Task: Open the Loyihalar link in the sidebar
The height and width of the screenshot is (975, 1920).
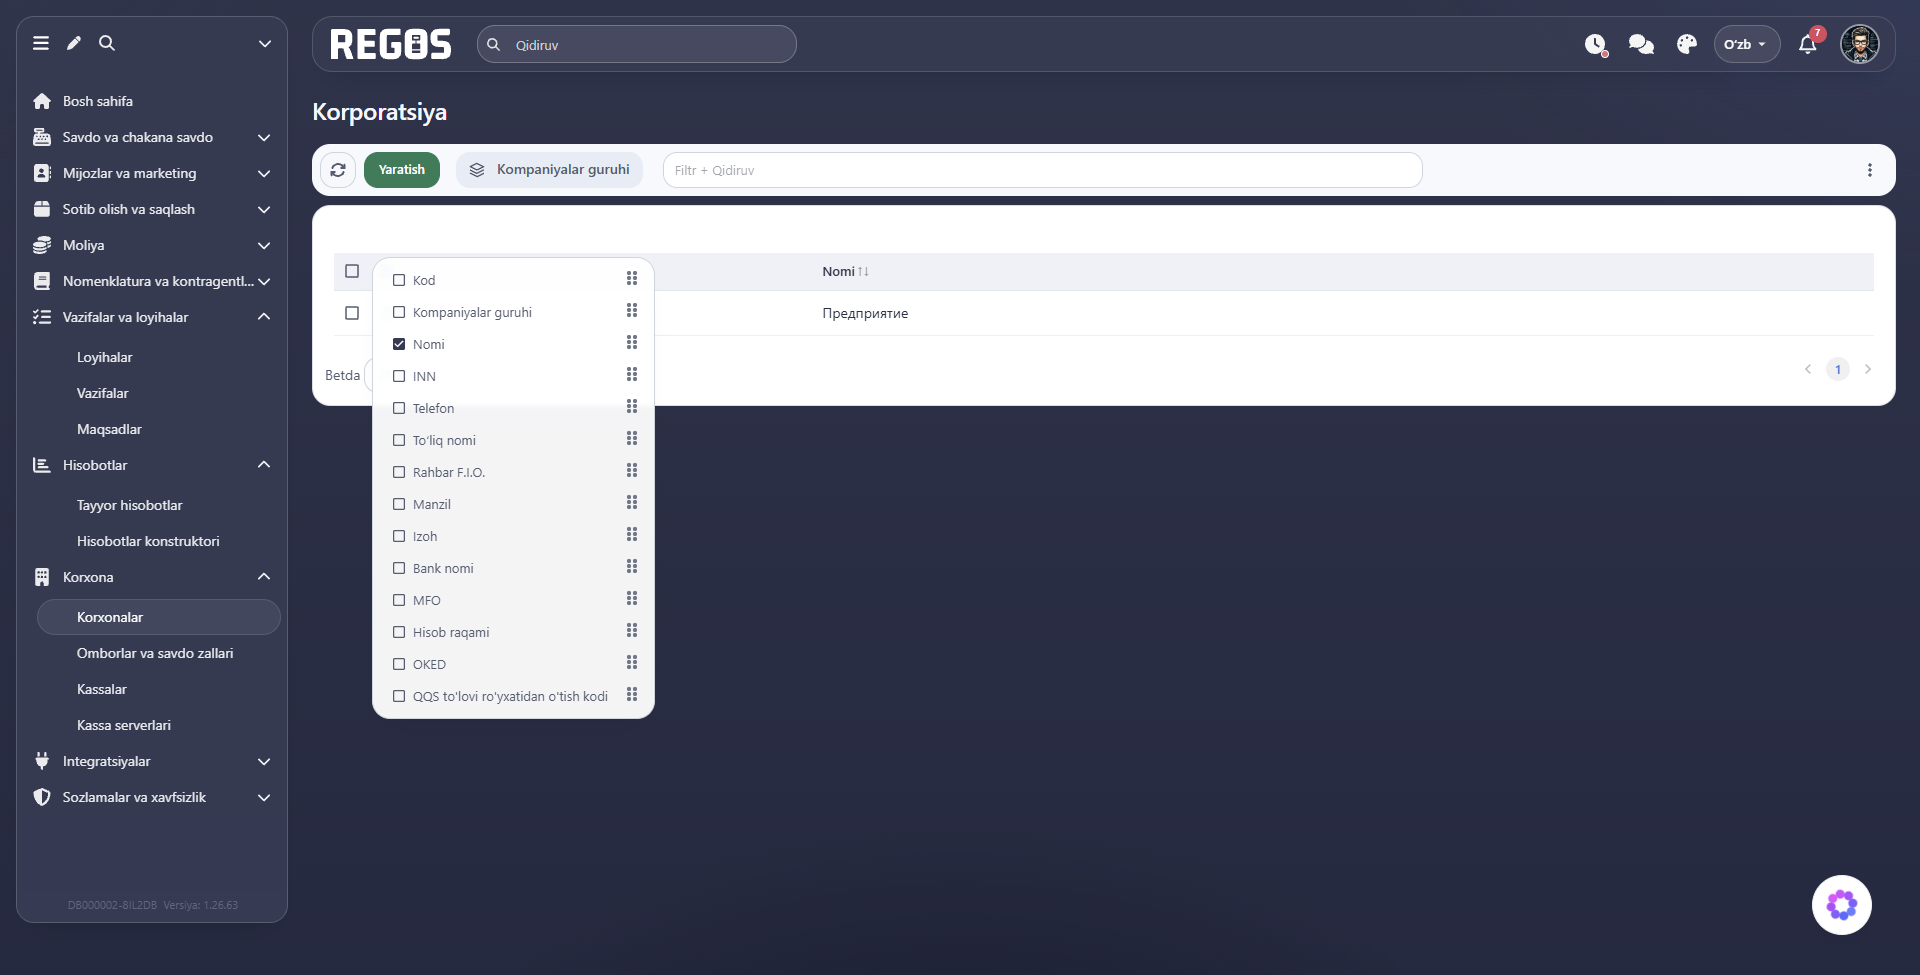Action: (105, 357)
